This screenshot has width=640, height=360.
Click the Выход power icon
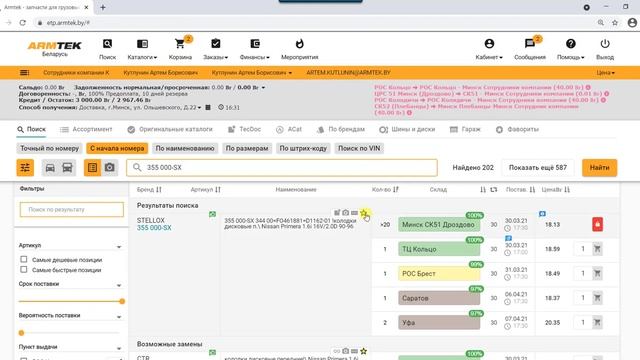[605, 44]
